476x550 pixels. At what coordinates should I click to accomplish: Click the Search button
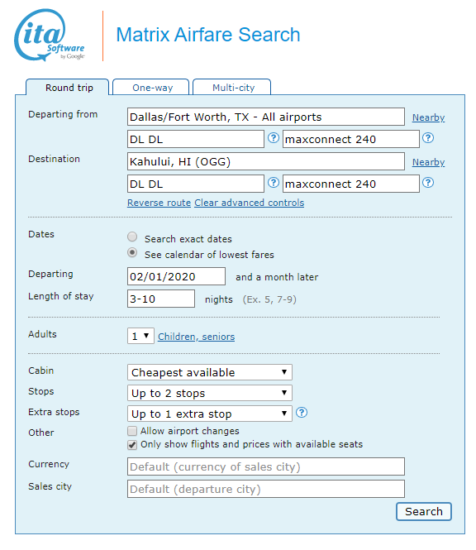coord(424,512)
